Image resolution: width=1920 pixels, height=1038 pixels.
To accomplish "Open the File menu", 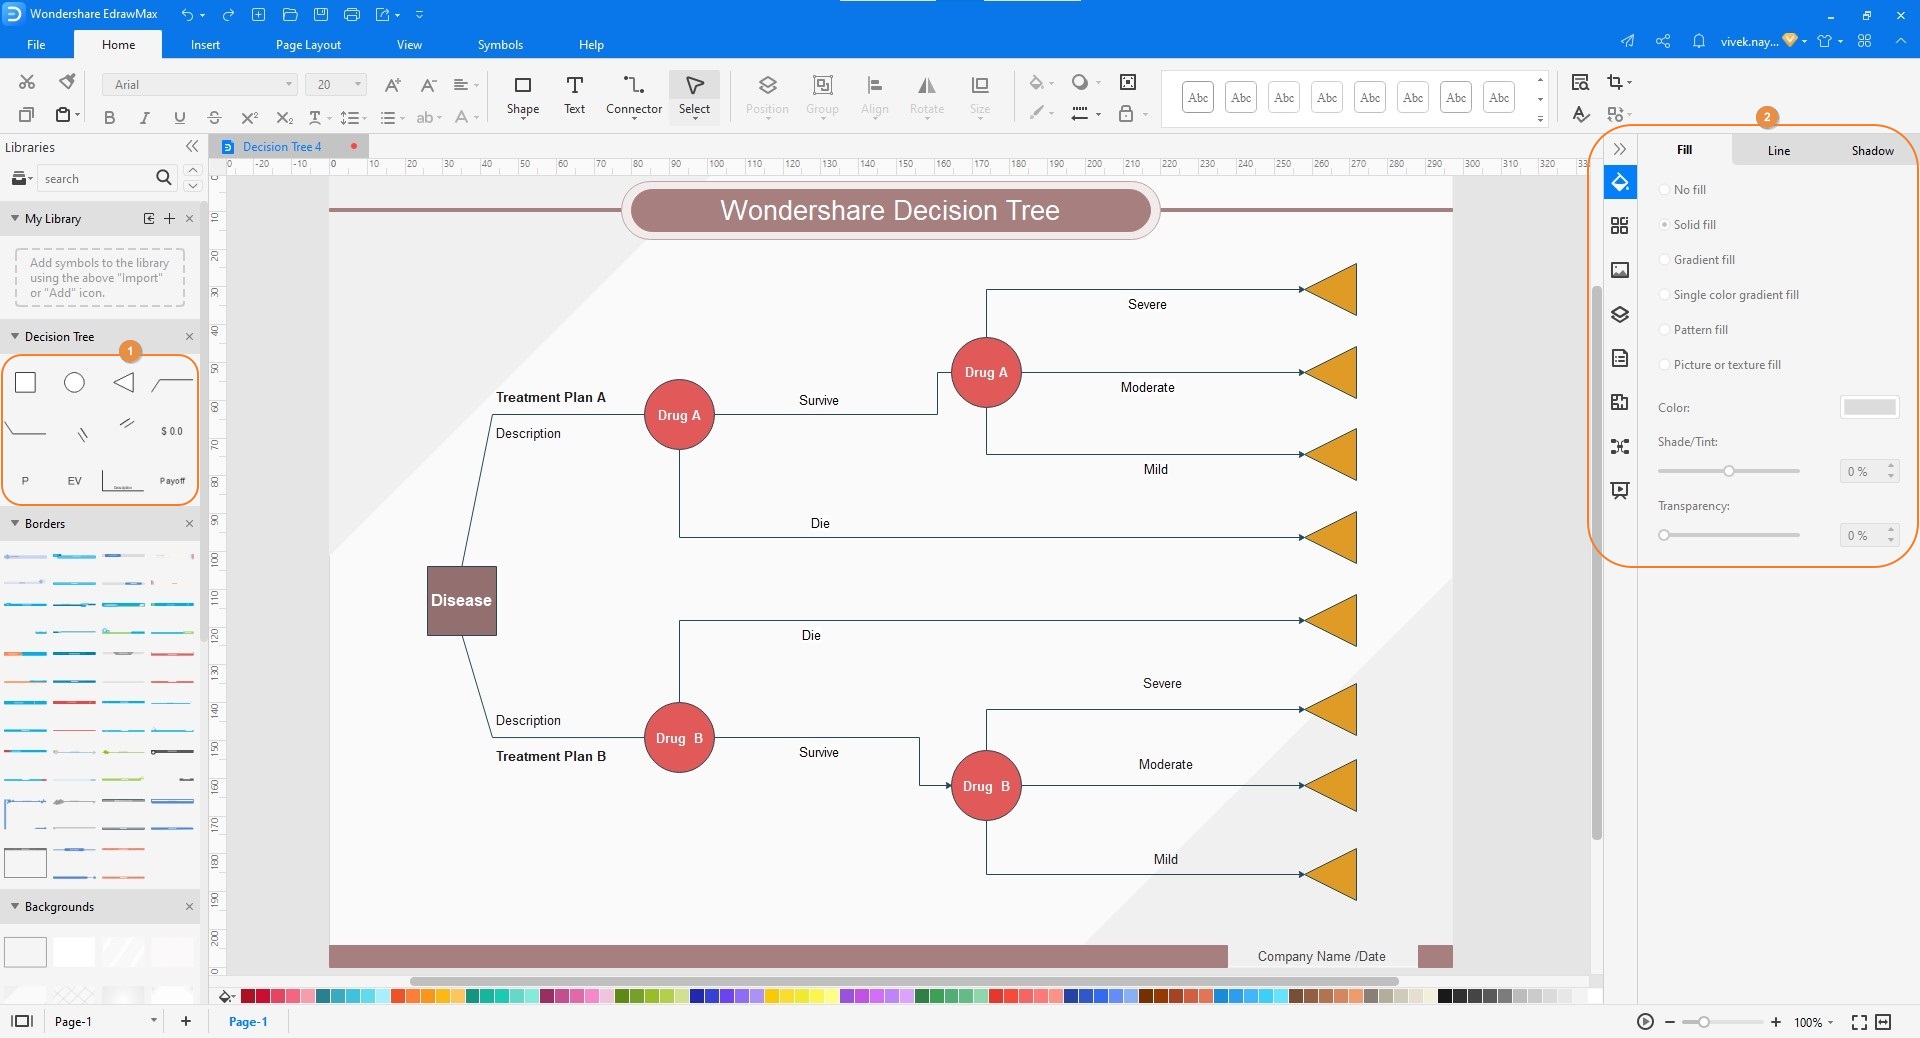I will (x=36, y=45).
